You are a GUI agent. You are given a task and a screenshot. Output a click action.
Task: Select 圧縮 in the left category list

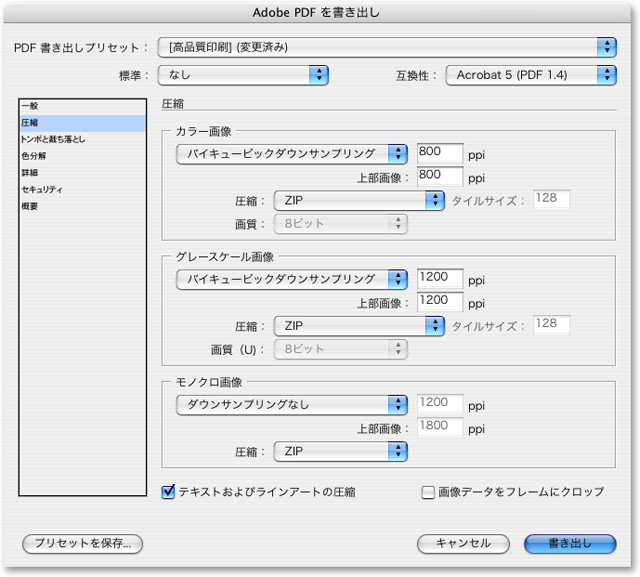click(31, 123)
